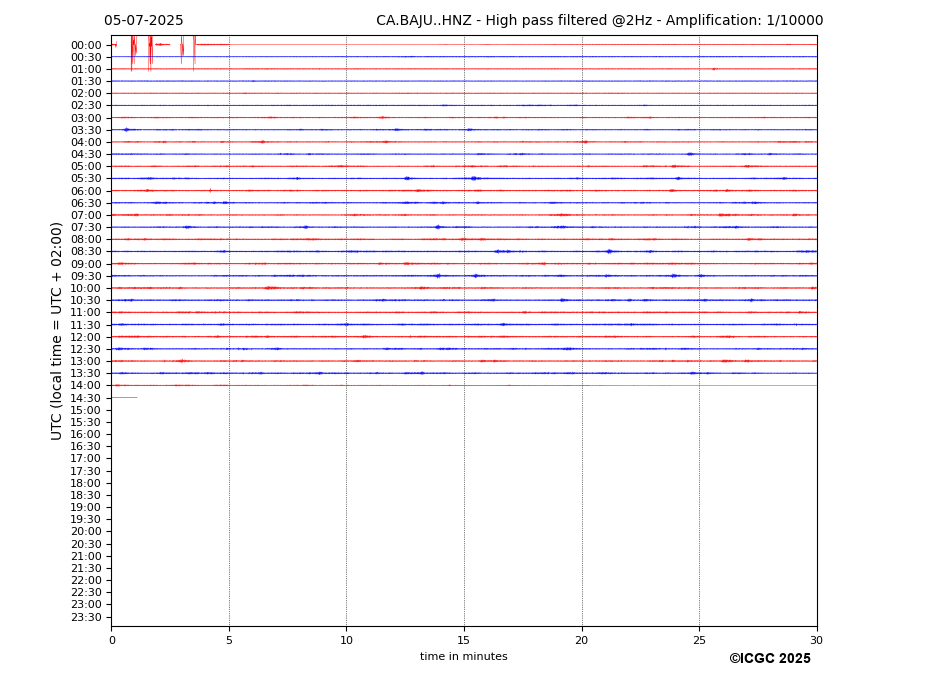Click the 09:30 time row label
The height and width of the screenshot is (696, 927).
coord(86,276)
